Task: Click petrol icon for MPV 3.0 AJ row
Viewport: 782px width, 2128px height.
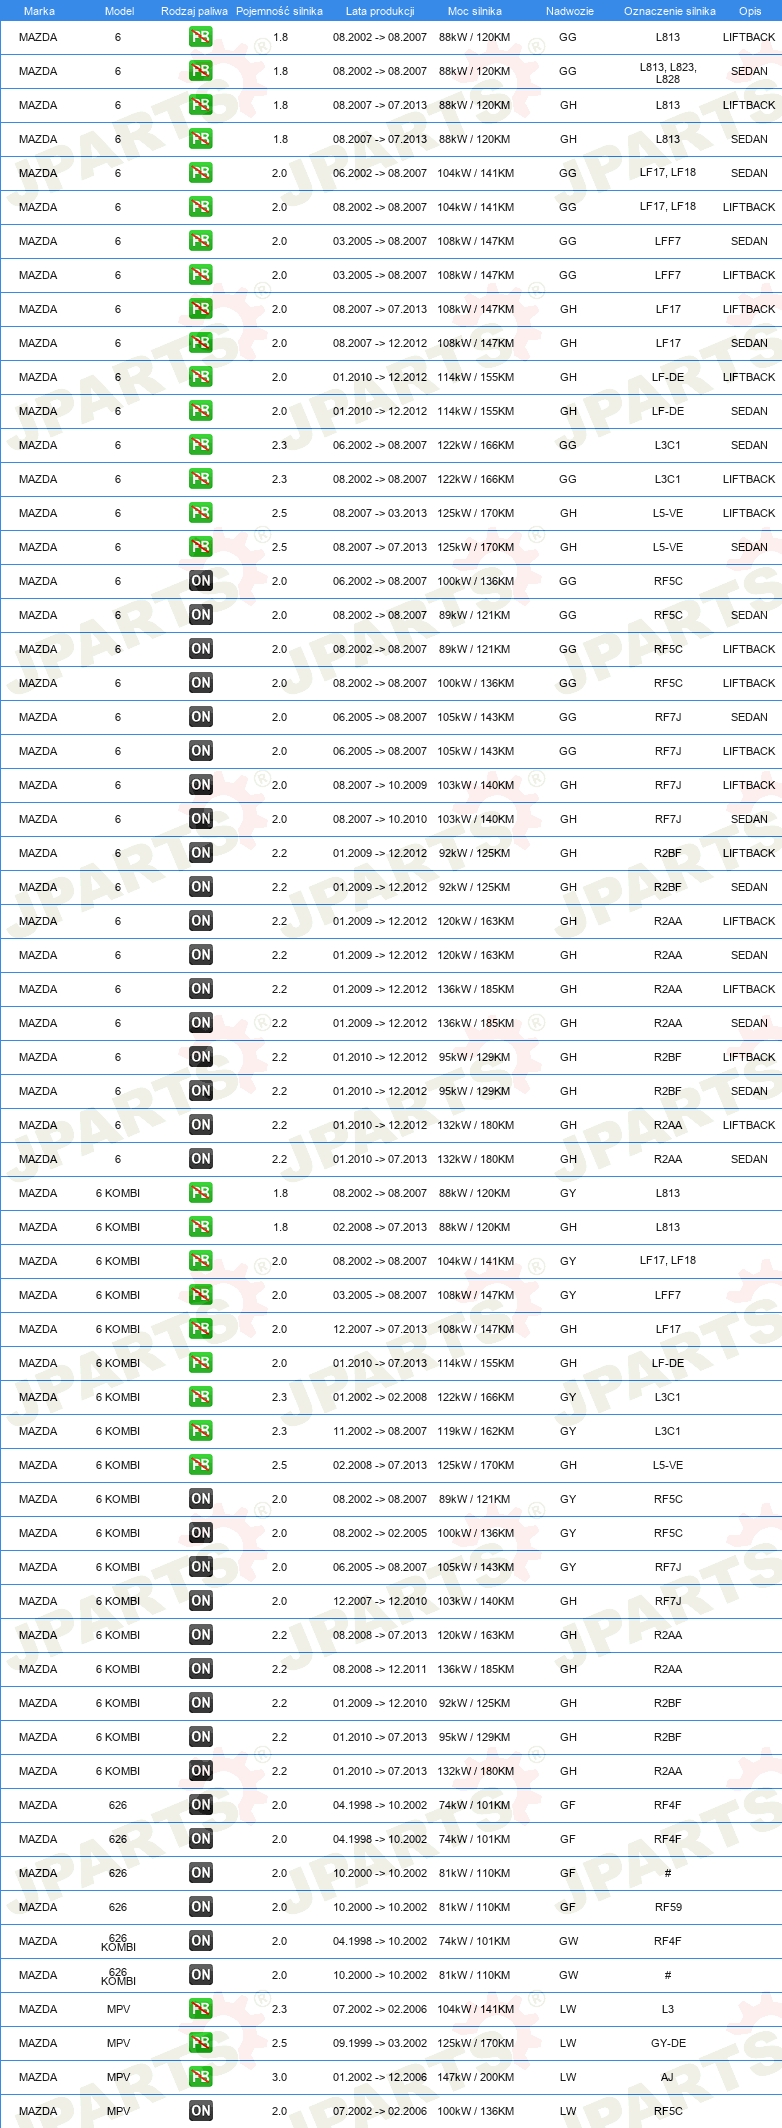Action: [x=201, y=2077]
